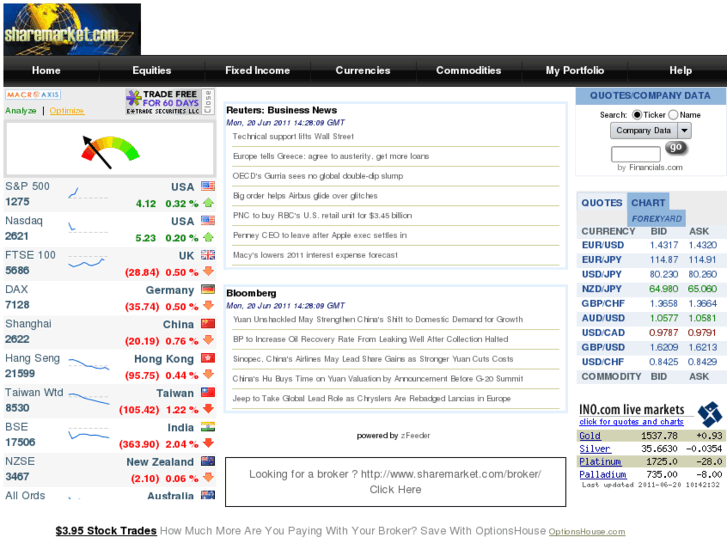Read 'Technical support lifts Wall Street' headline
This screenshot has width=727, height=545.
(x=293, y=136)
